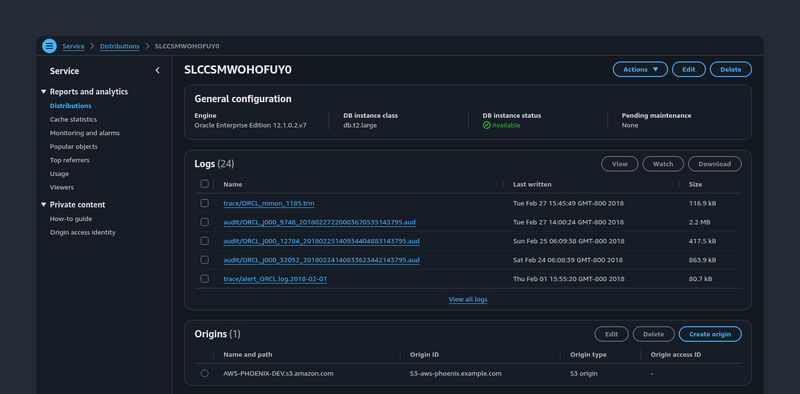This screenshot has height=394, width=800.
Task: Click the green Available status icon
Action: pyautogui.click(x=486, y=125)
